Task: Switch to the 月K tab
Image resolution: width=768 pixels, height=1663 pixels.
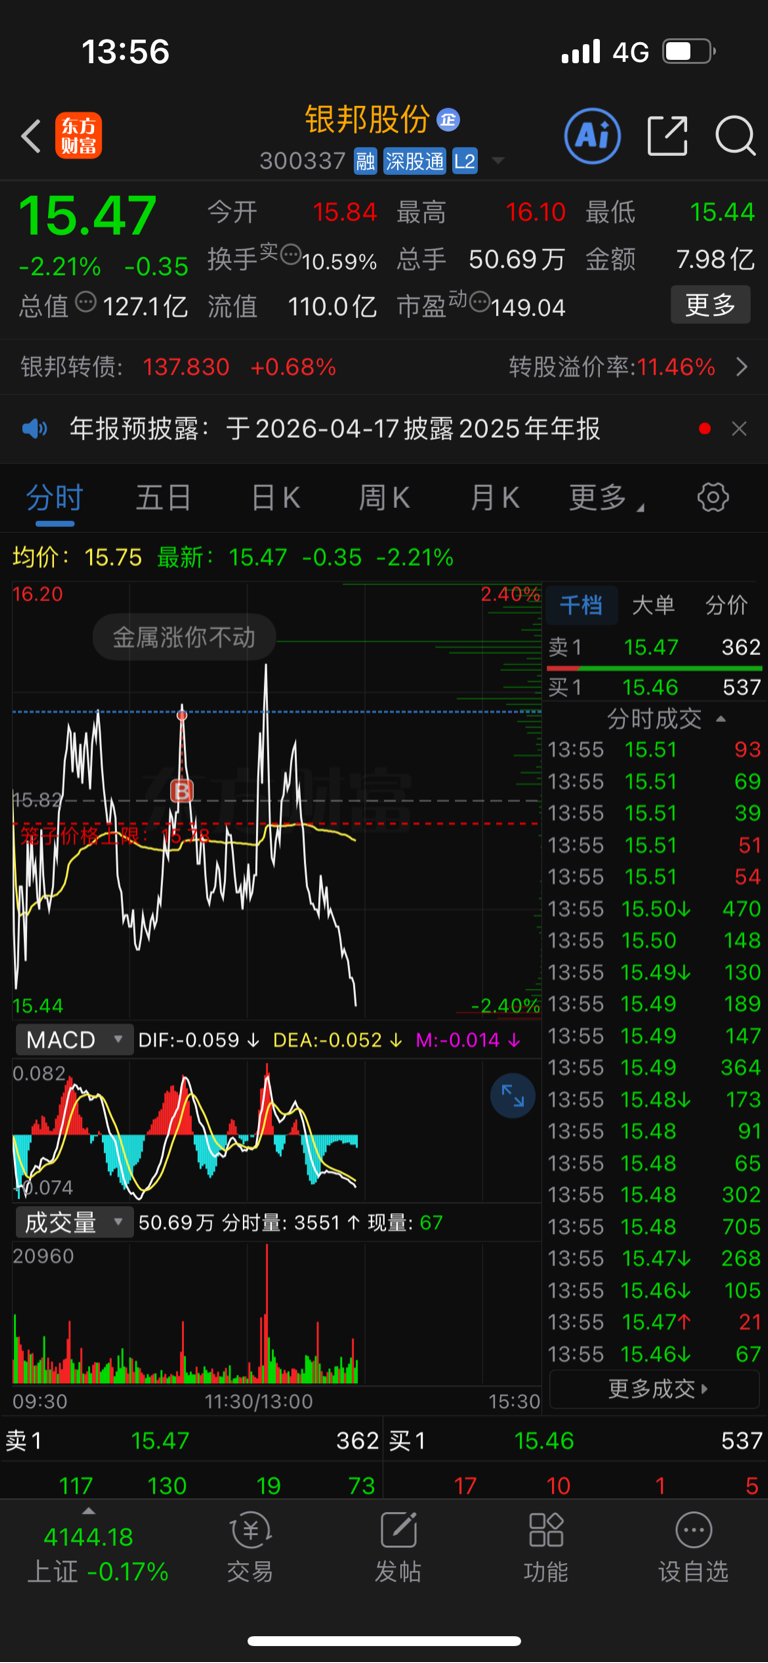Action: pyautogui.click(x=495, y=497)
